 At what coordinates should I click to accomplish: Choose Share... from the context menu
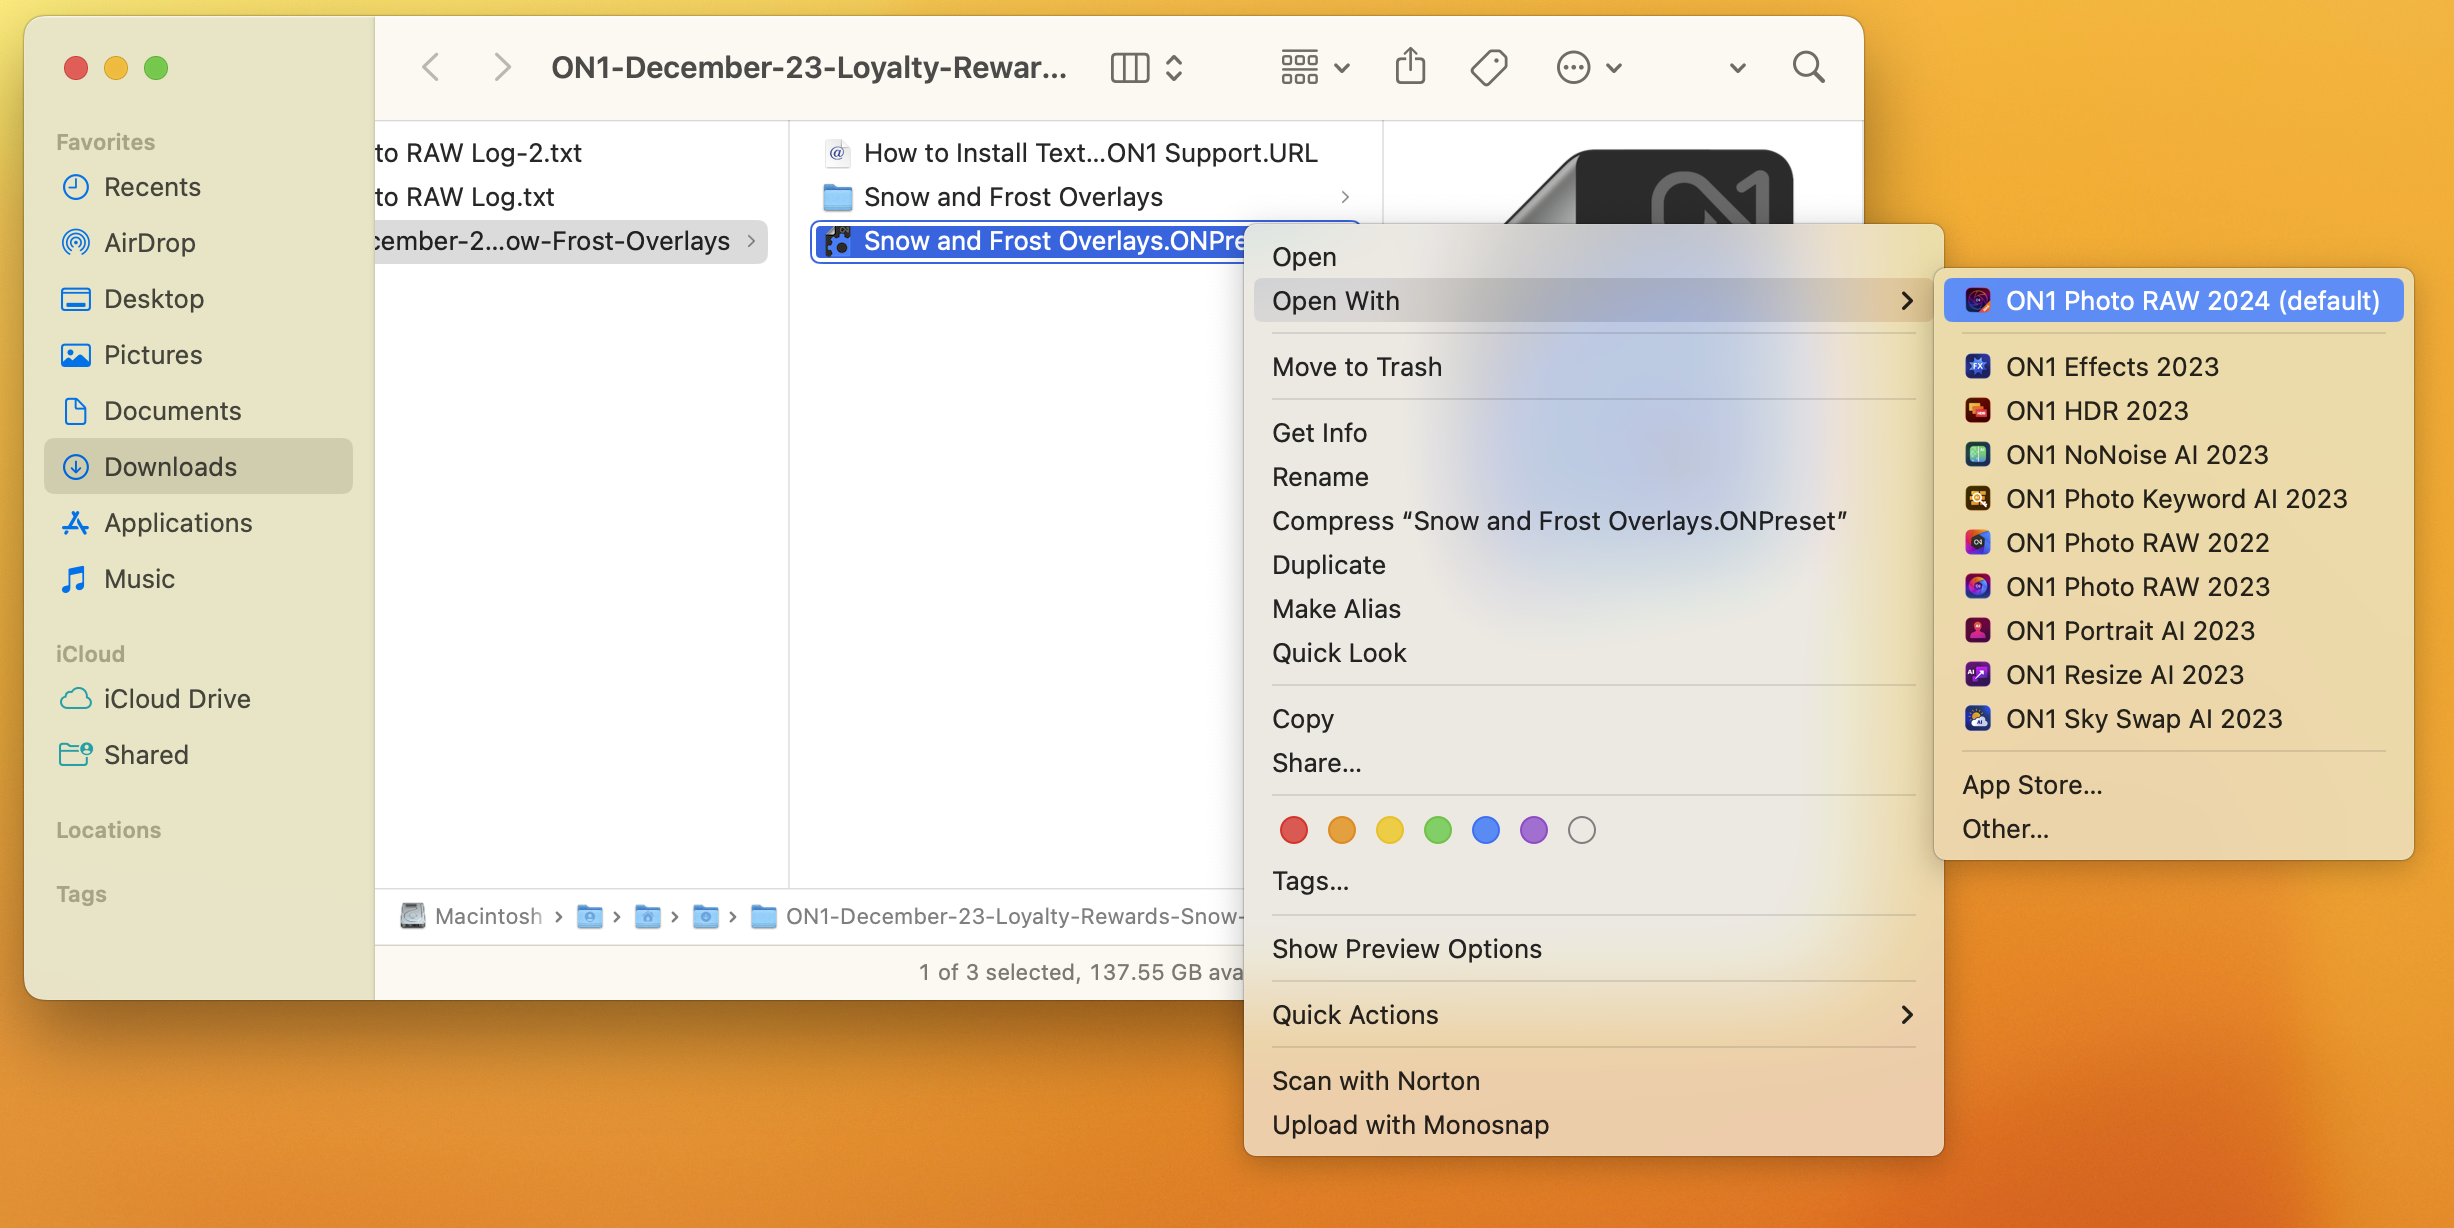tap(1593, 763)
